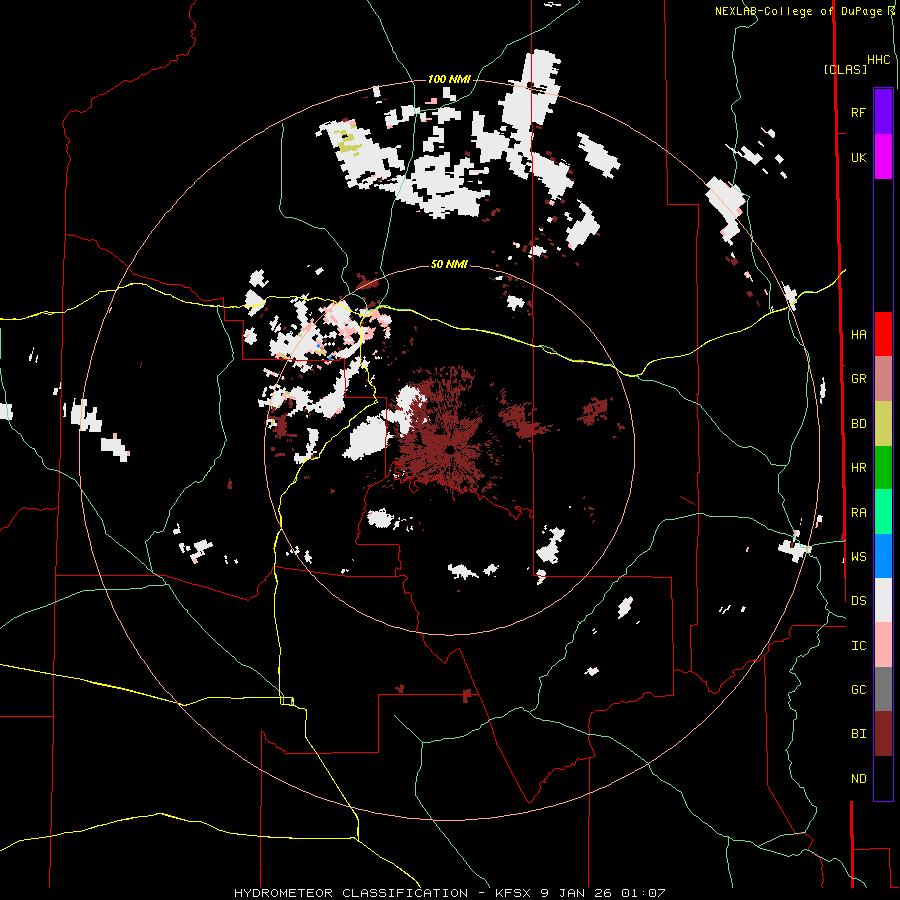Click the ND legend label
The height and width of the screenshot is (900, 900).
click(x=858, y=779)
